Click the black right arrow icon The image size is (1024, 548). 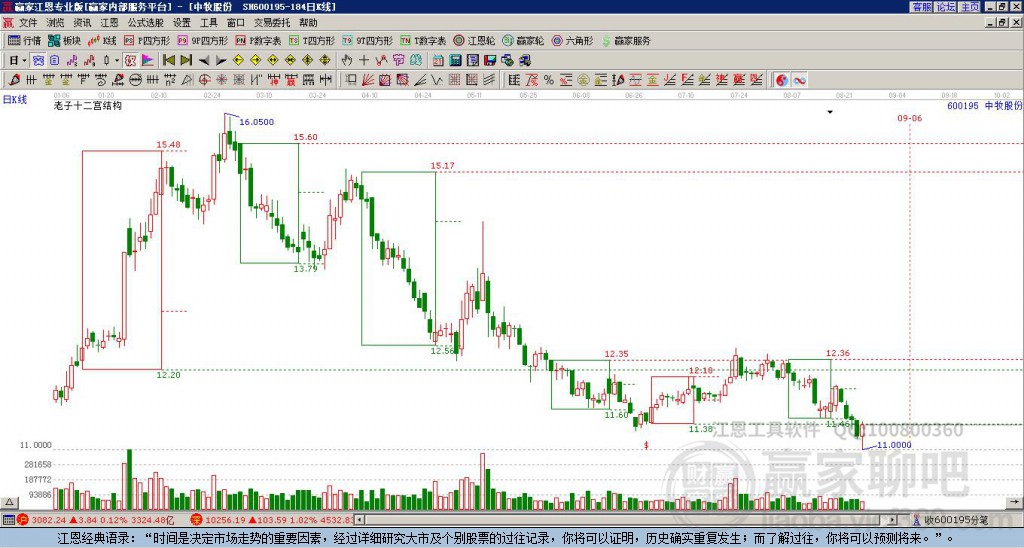221,61
